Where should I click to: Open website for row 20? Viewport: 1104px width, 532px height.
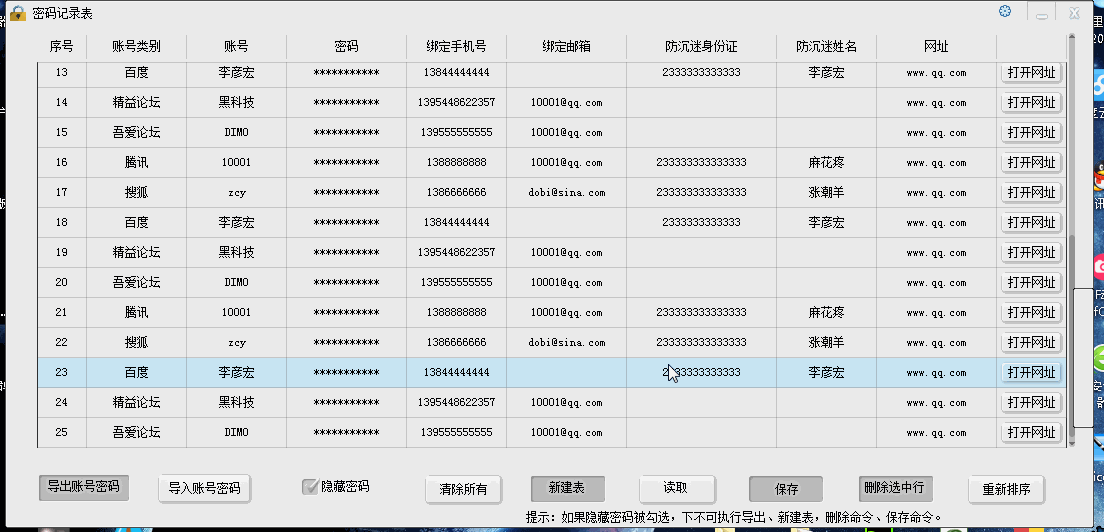click(1031, 282)
